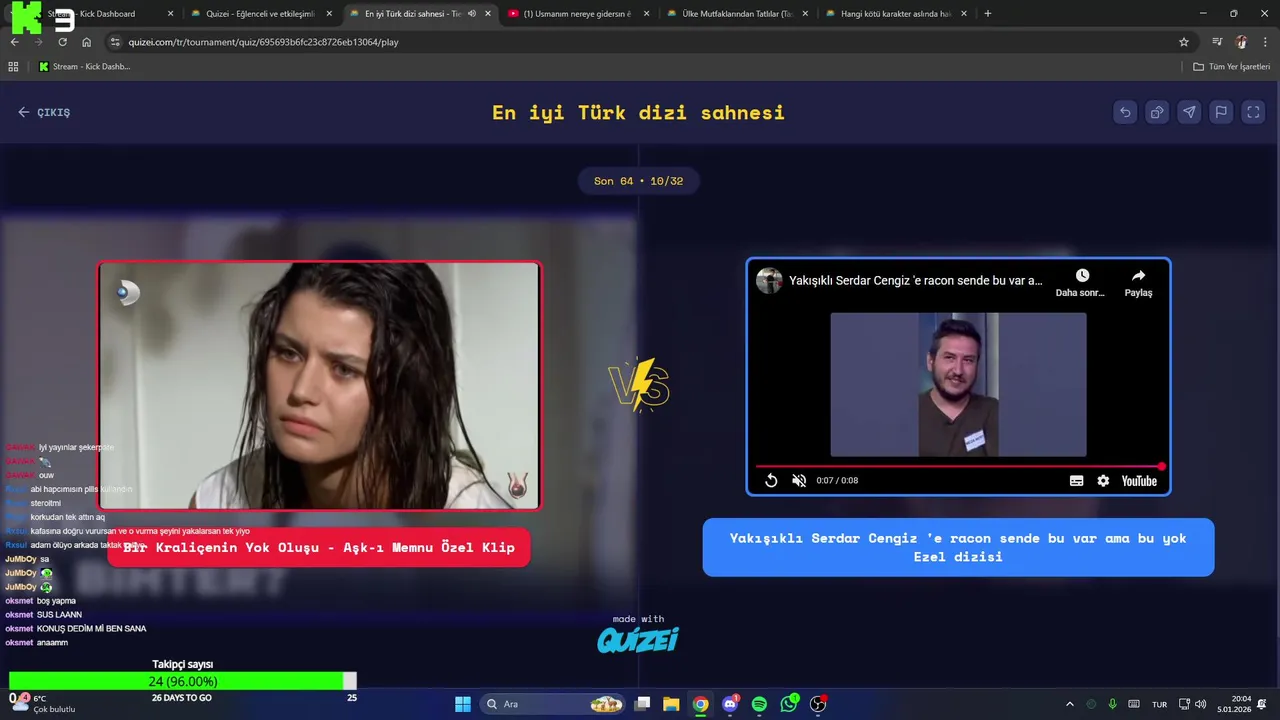The image size is (1280, 720).
Task: Click the Yakışıklı Serdar video title
Action: click(915, 281)
